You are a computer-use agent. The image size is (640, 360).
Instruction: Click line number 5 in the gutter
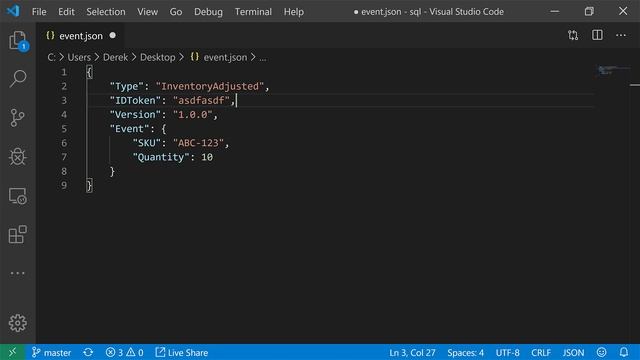click(x=64, y=129)
